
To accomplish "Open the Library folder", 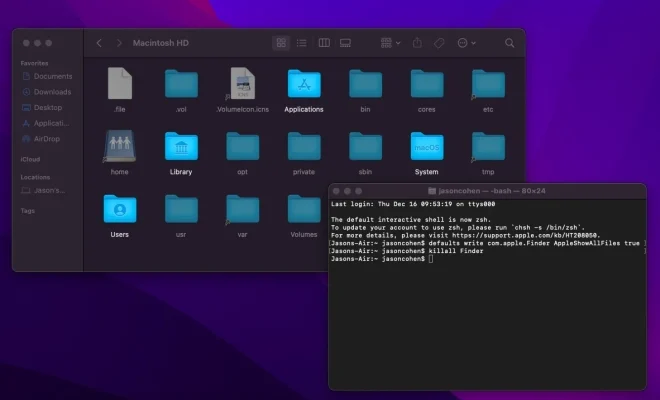I will point(181,146).
